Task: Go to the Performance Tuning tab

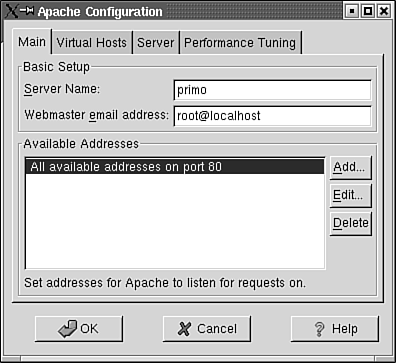Action: pos(240,43)
